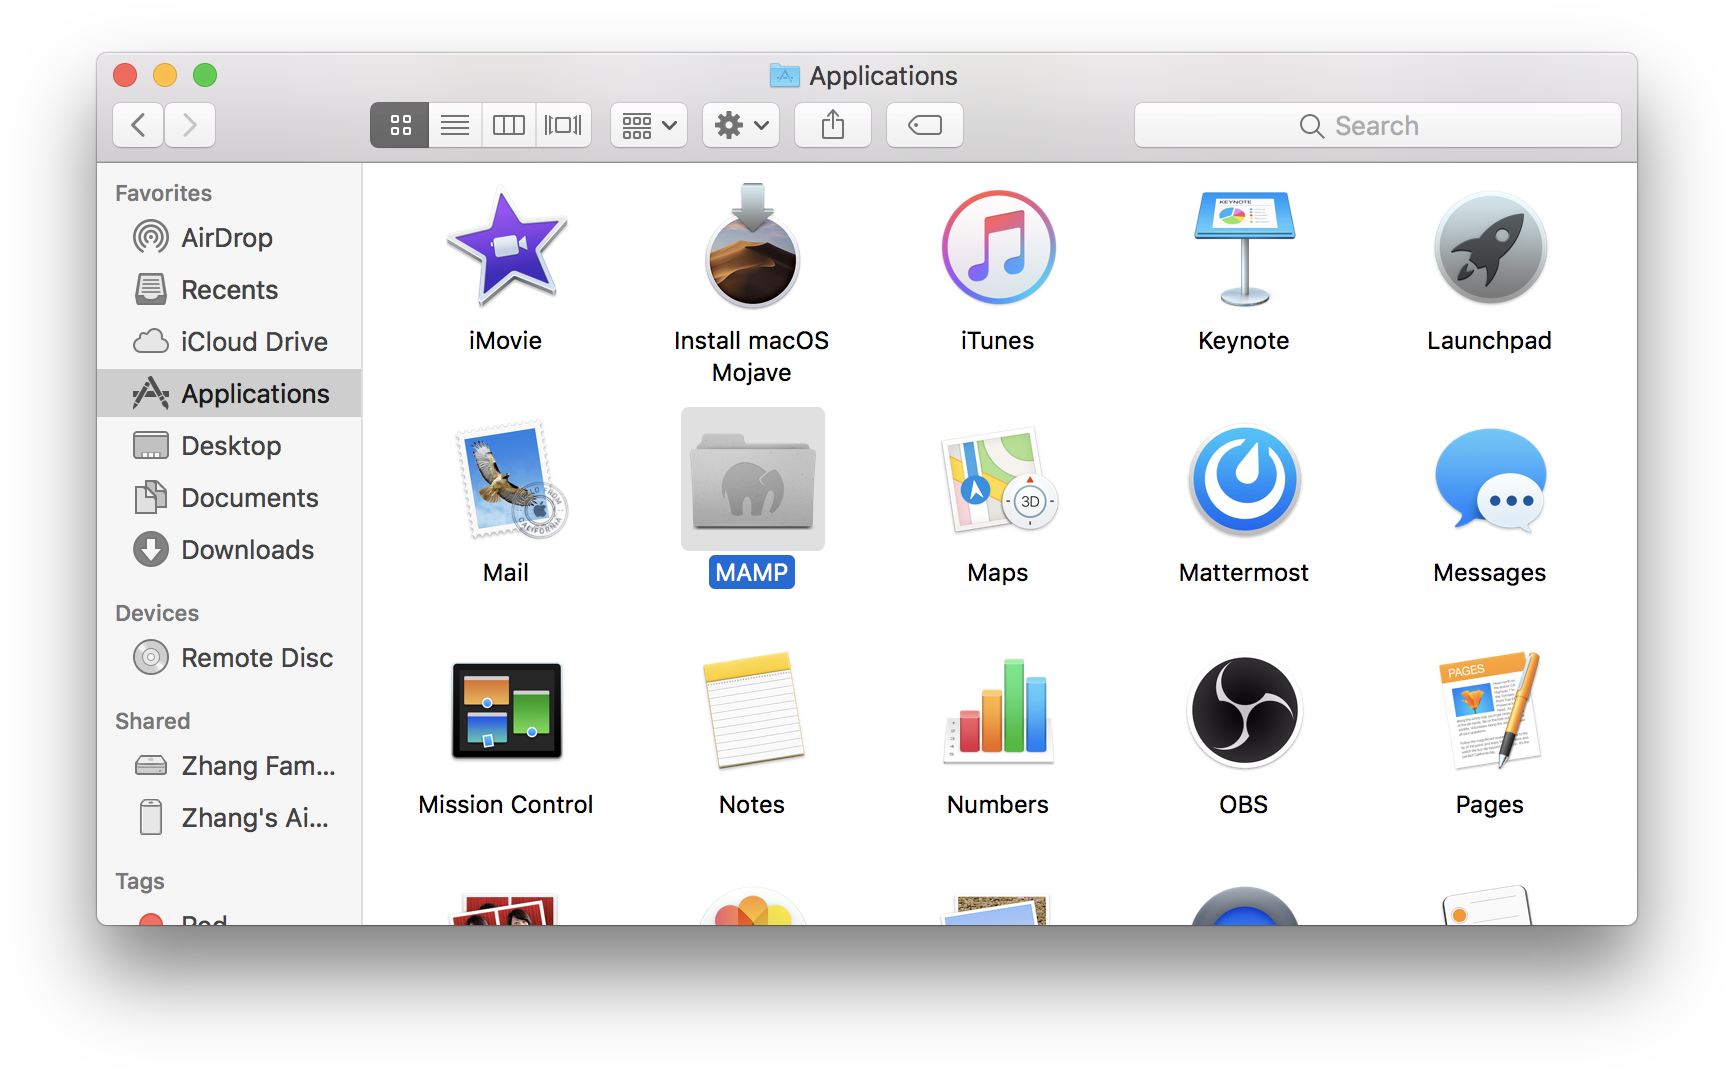The height and width of the screenshot is (1073, 1733).
Task: Select Zhang's Ai... shared device
Action: [x=229, y=818]
